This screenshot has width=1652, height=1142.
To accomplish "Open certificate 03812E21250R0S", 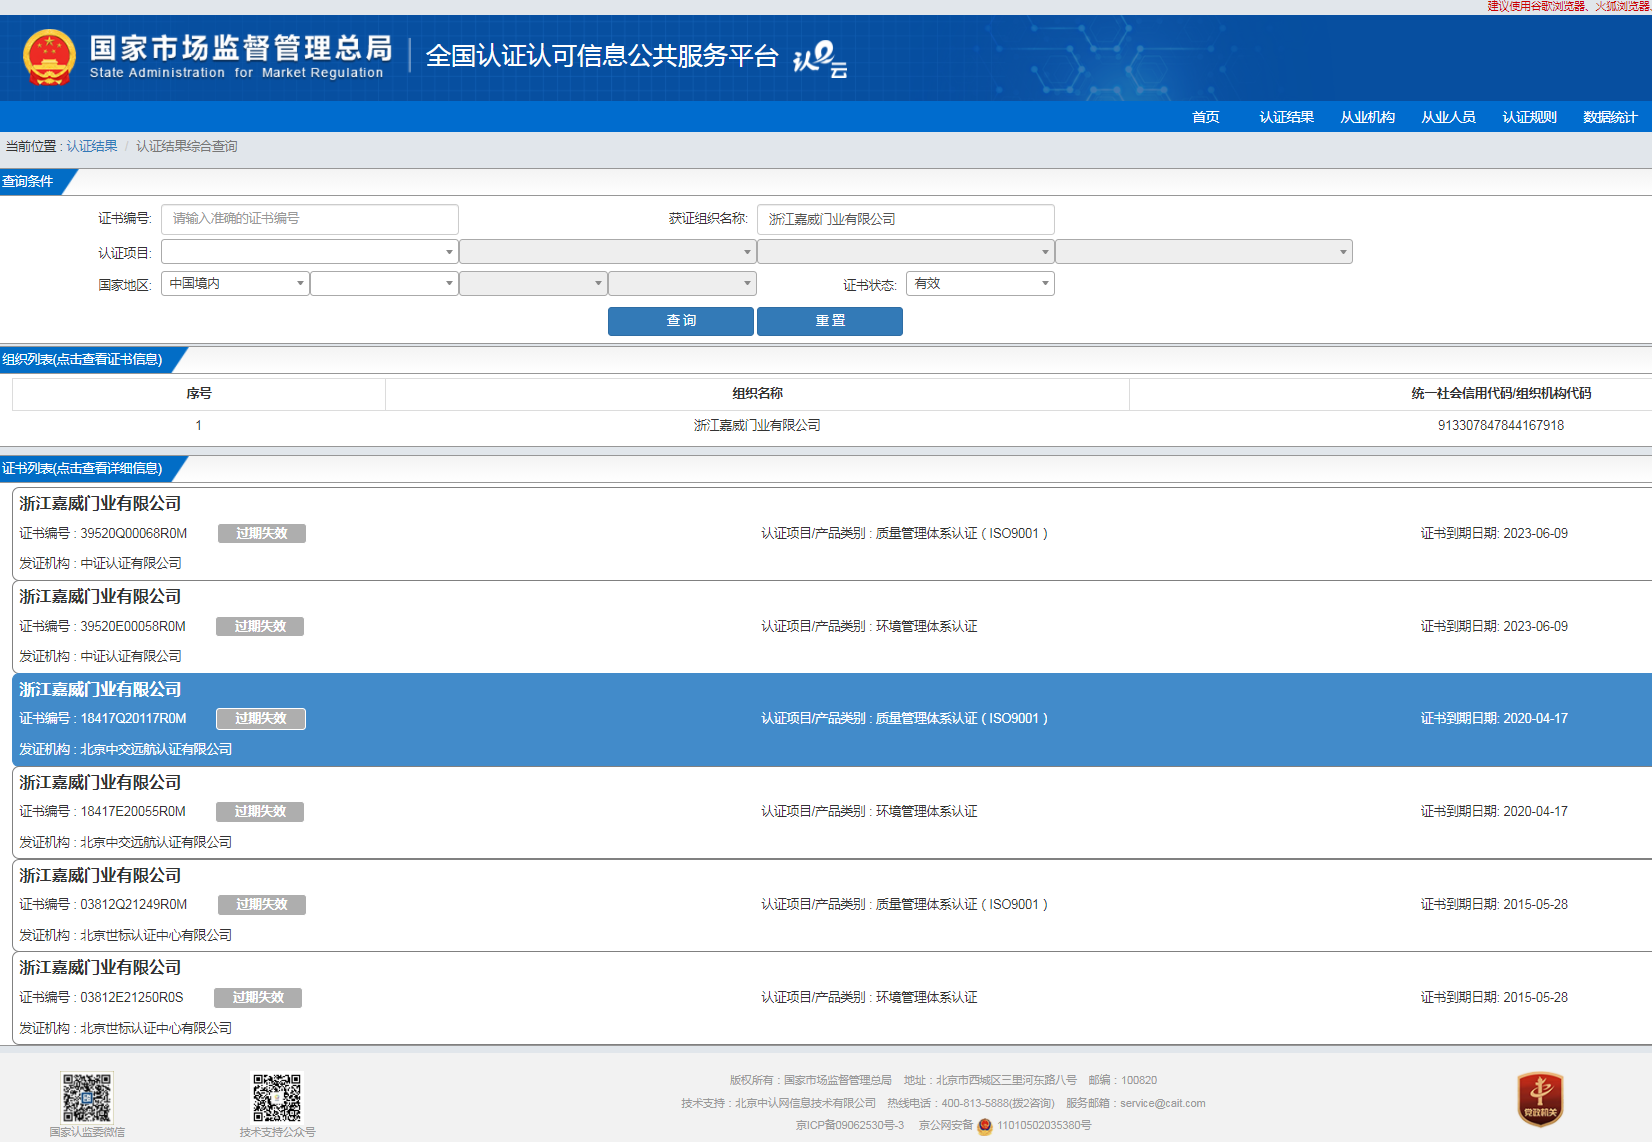I will (832, 998).
